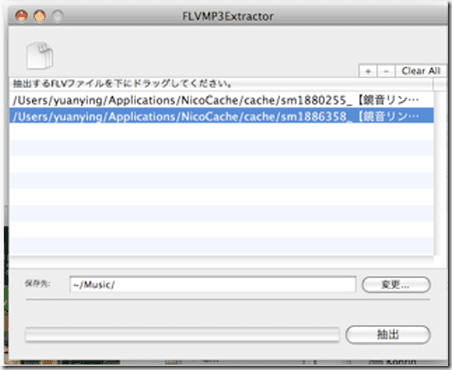Close the FLVMP3Extractor window
The image size is (452, 370).
pyautogui.click(x=22, y=16)
